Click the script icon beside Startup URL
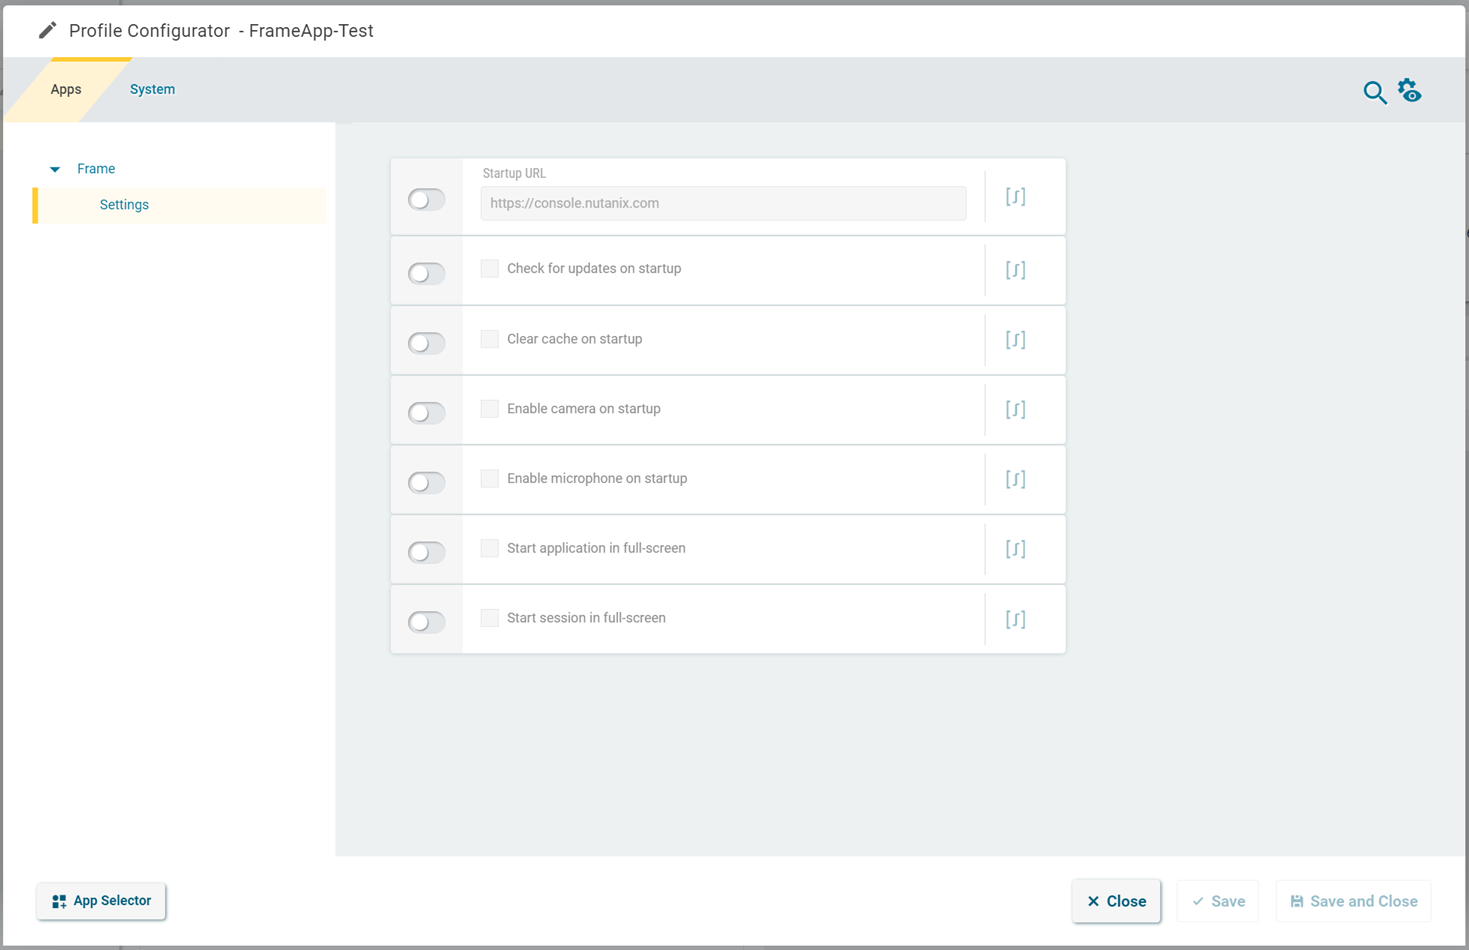The image size is (1469, 950). point(1015,196)
